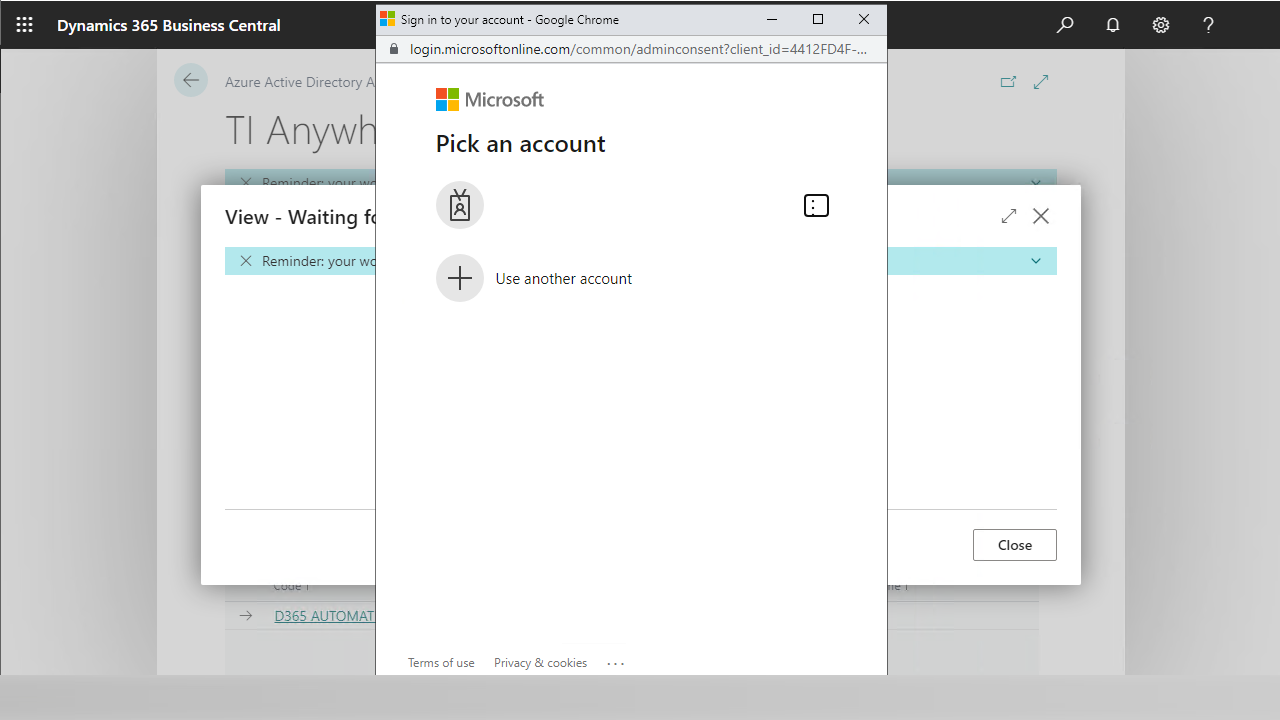Open the D365 AUTOMAT record link
1280x720 pixels.
click(x=324, y=616)
